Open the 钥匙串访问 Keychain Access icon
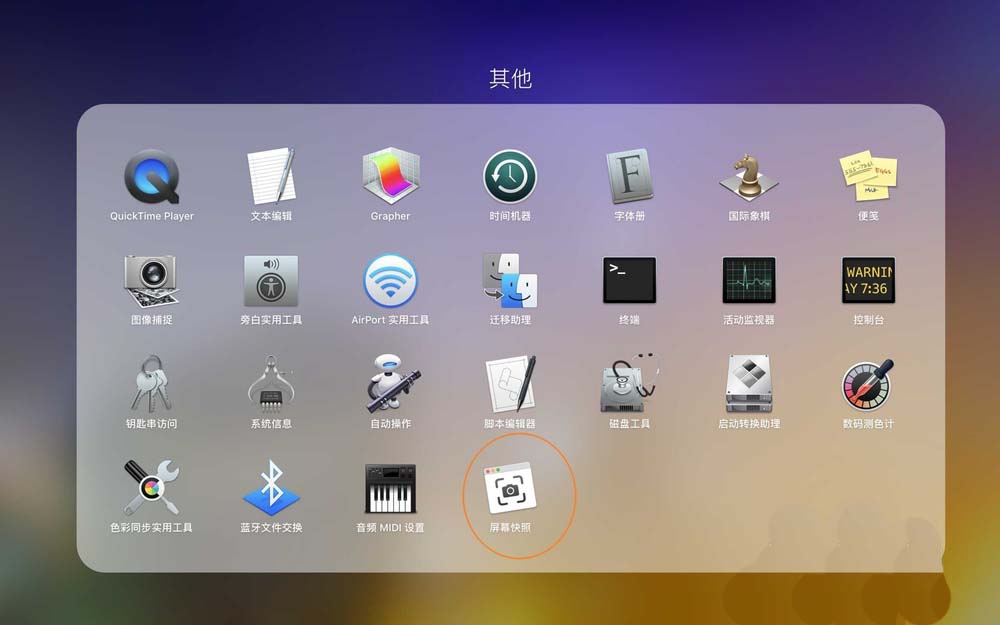 pos(152,384)
